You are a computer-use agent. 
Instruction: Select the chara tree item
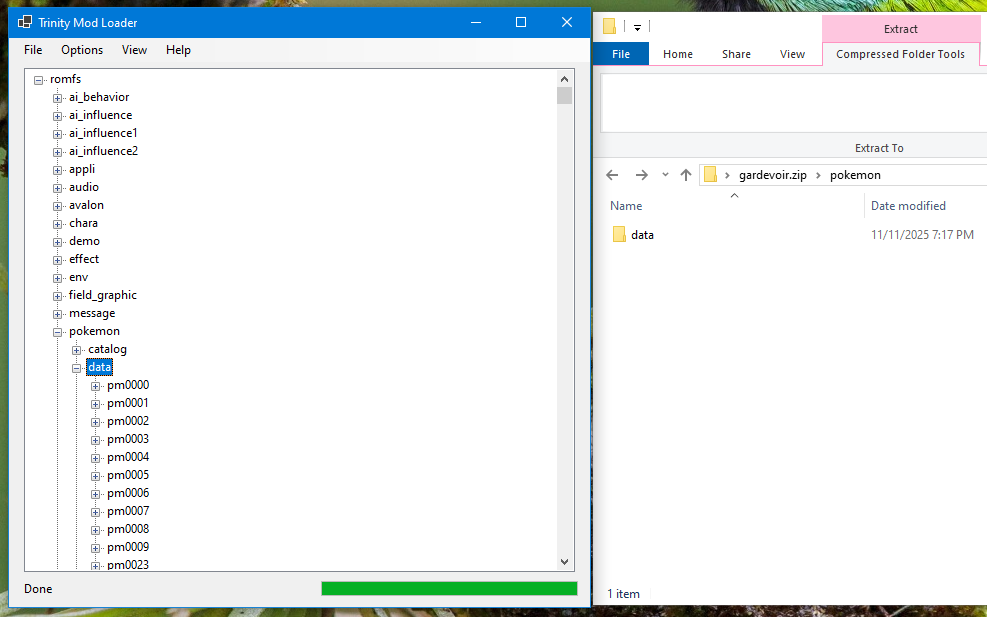click(83, 223)
